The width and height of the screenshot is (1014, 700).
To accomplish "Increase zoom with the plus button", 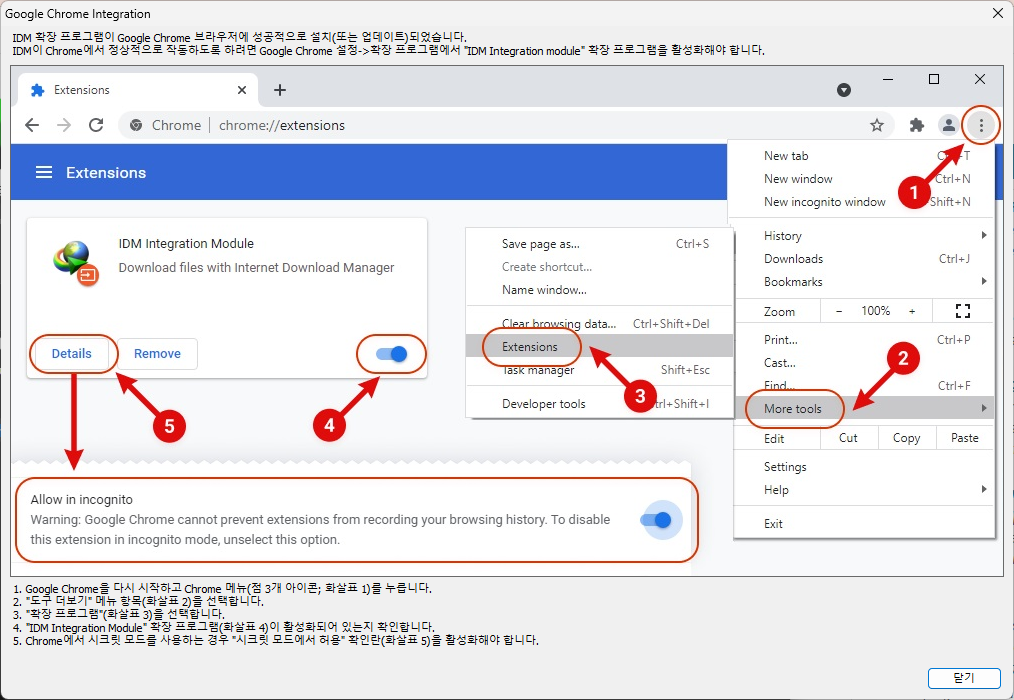I will pyautogui.click(x=912, y=311).
